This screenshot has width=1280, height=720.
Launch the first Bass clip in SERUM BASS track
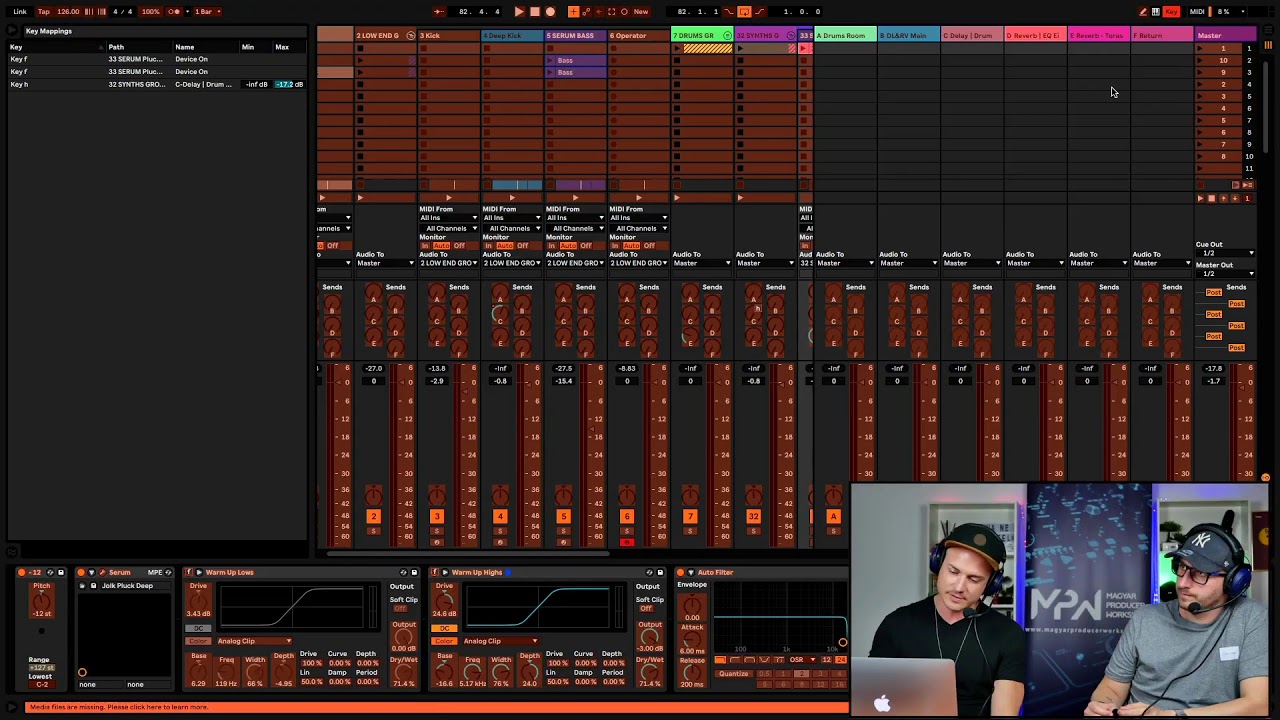pos(551,60)
